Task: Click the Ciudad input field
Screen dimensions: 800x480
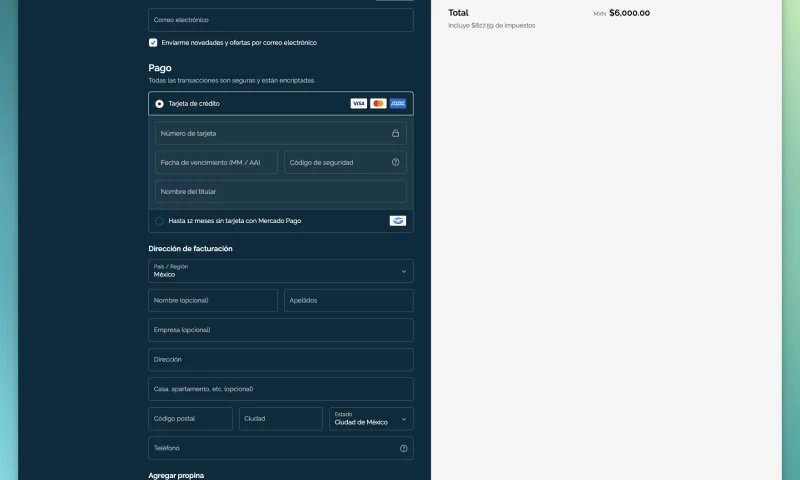Action: coord(281,419)
